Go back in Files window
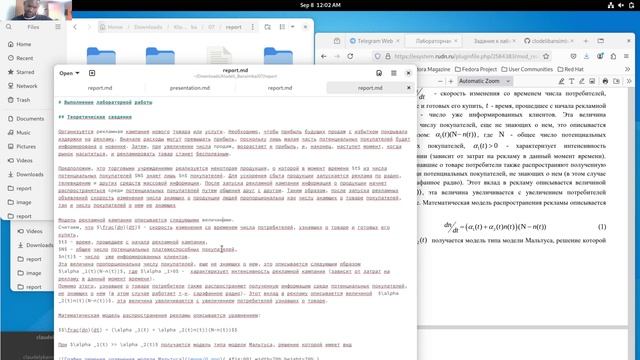The height and width of the screenshot is (360, 640). point(75,27)
